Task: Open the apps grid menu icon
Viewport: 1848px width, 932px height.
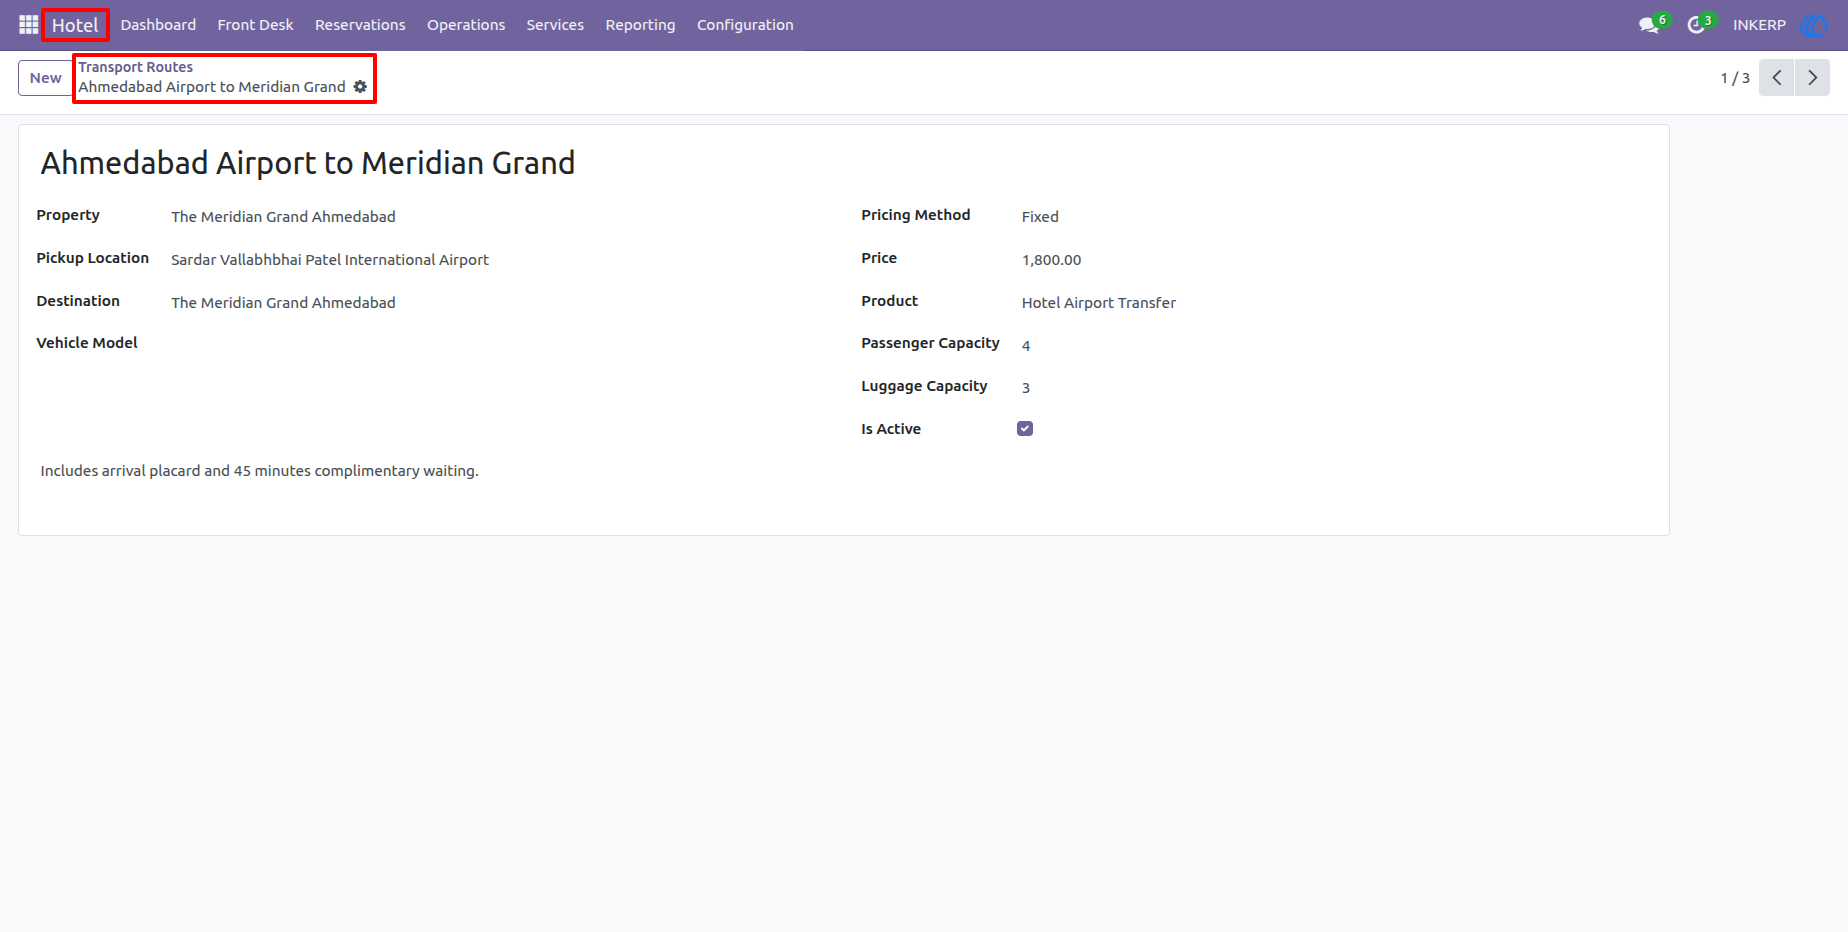Action: (28, 25)
